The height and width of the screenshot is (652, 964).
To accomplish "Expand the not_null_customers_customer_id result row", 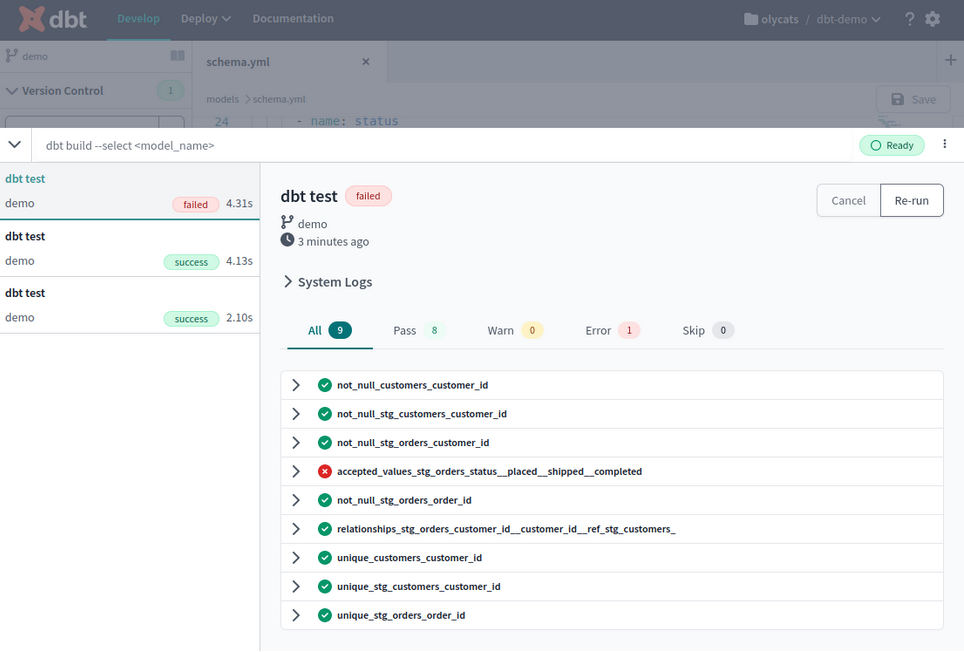I will tap(296, 385).
